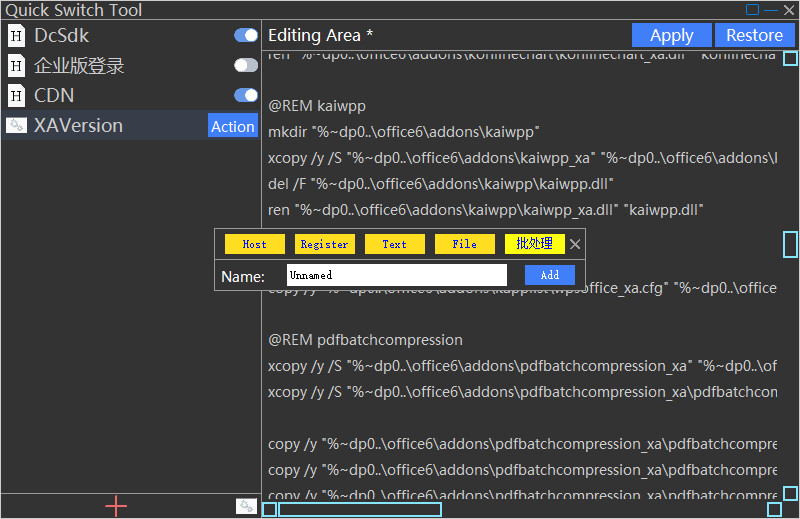800x519 pixels.
Task: Select the 批处理 type option
Action: (x=535, y=244)
